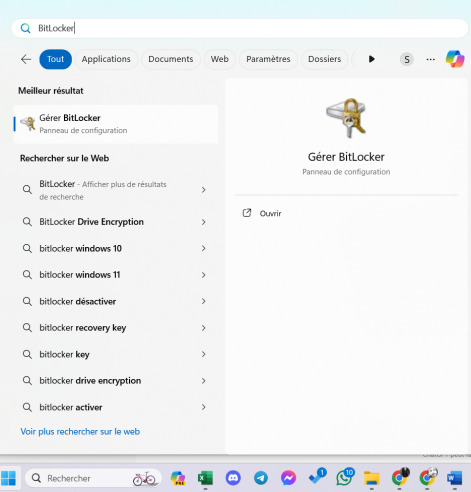Switch to the Dossiers tab

point(324,59)
